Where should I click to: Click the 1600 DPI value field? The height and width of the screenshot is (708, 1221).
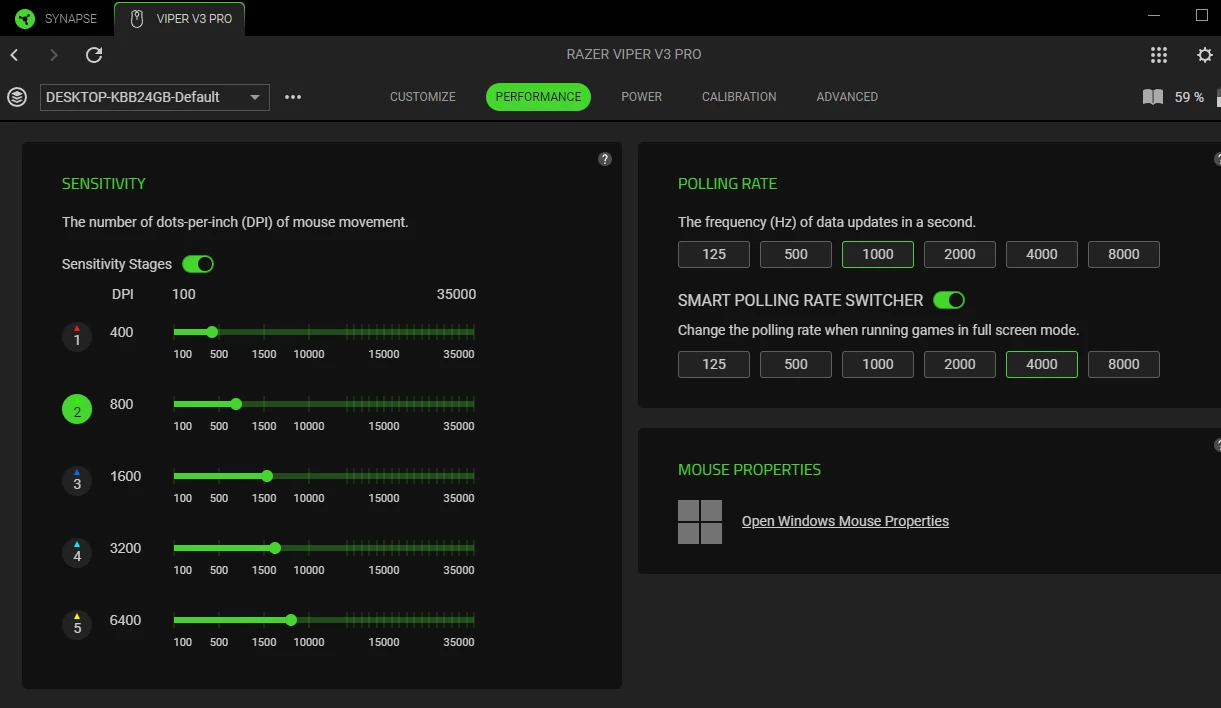(126, 476)
